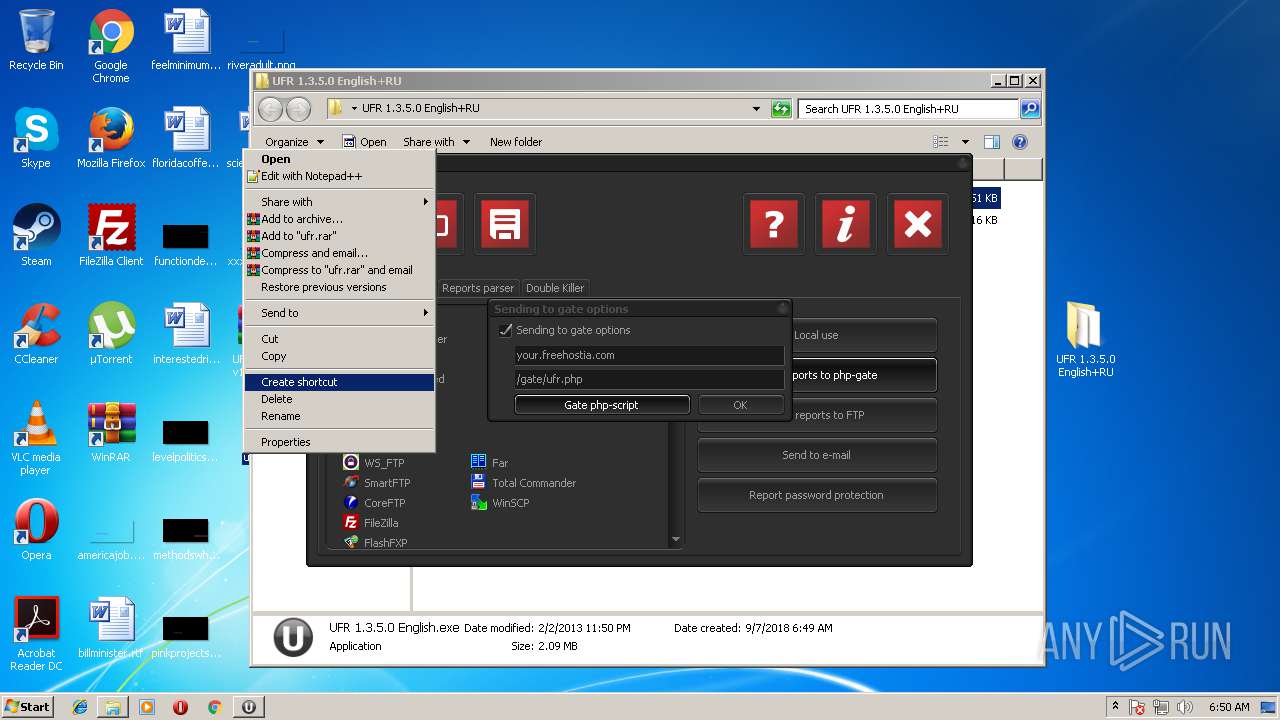
Task: Open FileZilla Client desktop shortcut
Action: [x=111, y=236]
